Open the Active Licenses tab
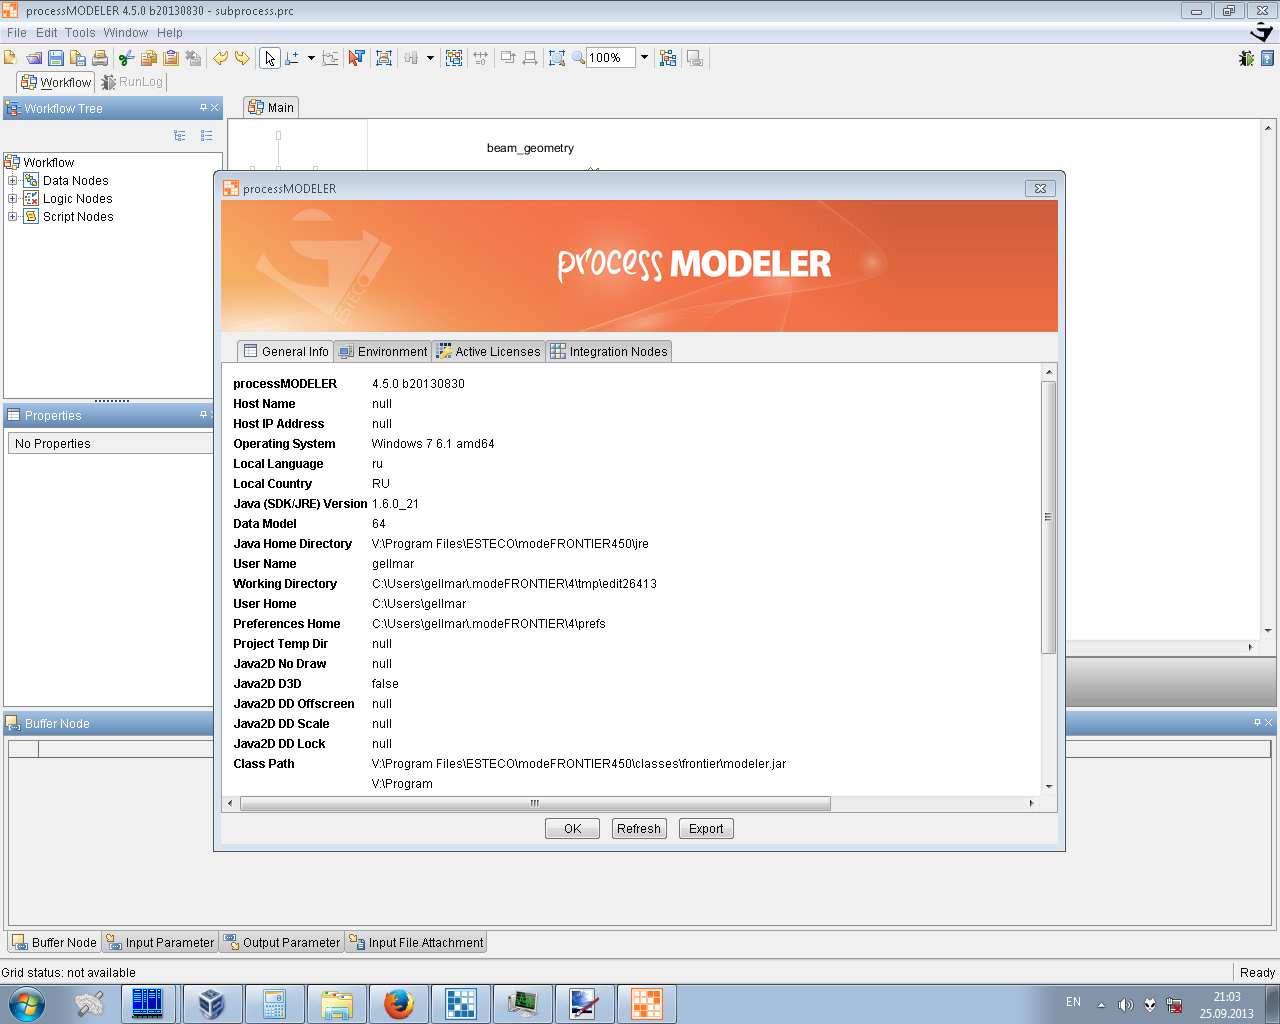 [488, 351]
